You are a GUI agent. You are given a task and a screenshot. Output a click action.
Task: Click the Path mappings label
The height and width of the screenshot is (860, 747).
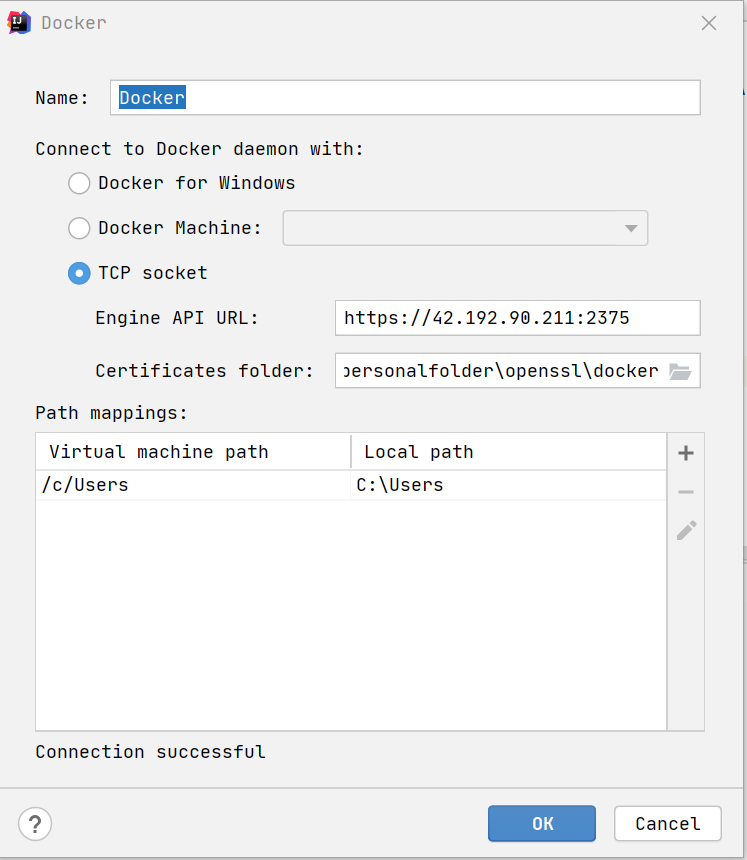(x=111, y=413)
